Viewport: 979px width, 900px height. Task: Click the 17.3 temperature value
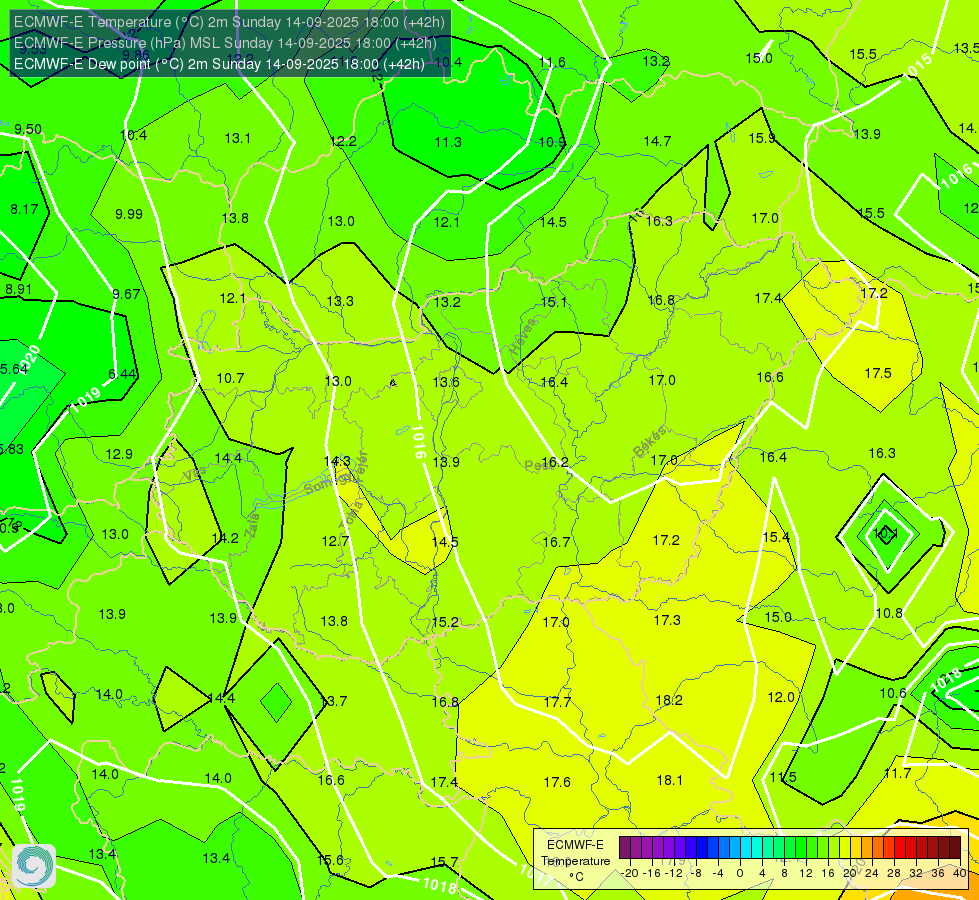[667, 620]
